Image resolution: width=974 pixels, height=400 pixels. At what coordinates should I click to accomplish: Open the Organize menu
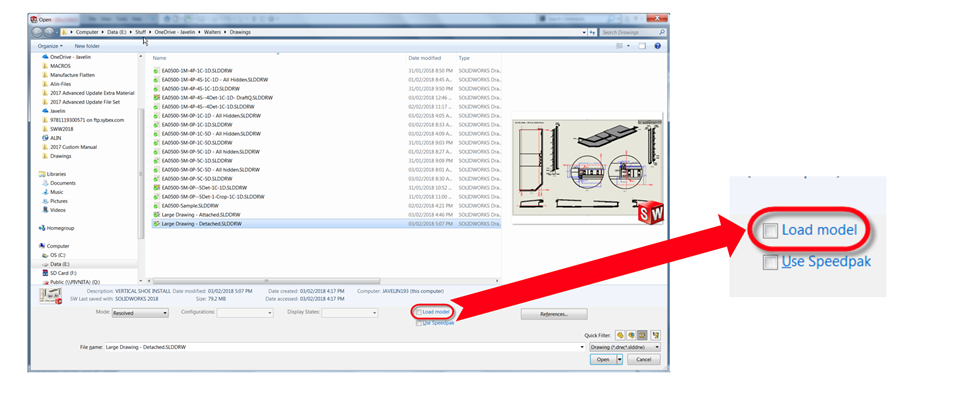pyautogui.click(x=50, y=46)
